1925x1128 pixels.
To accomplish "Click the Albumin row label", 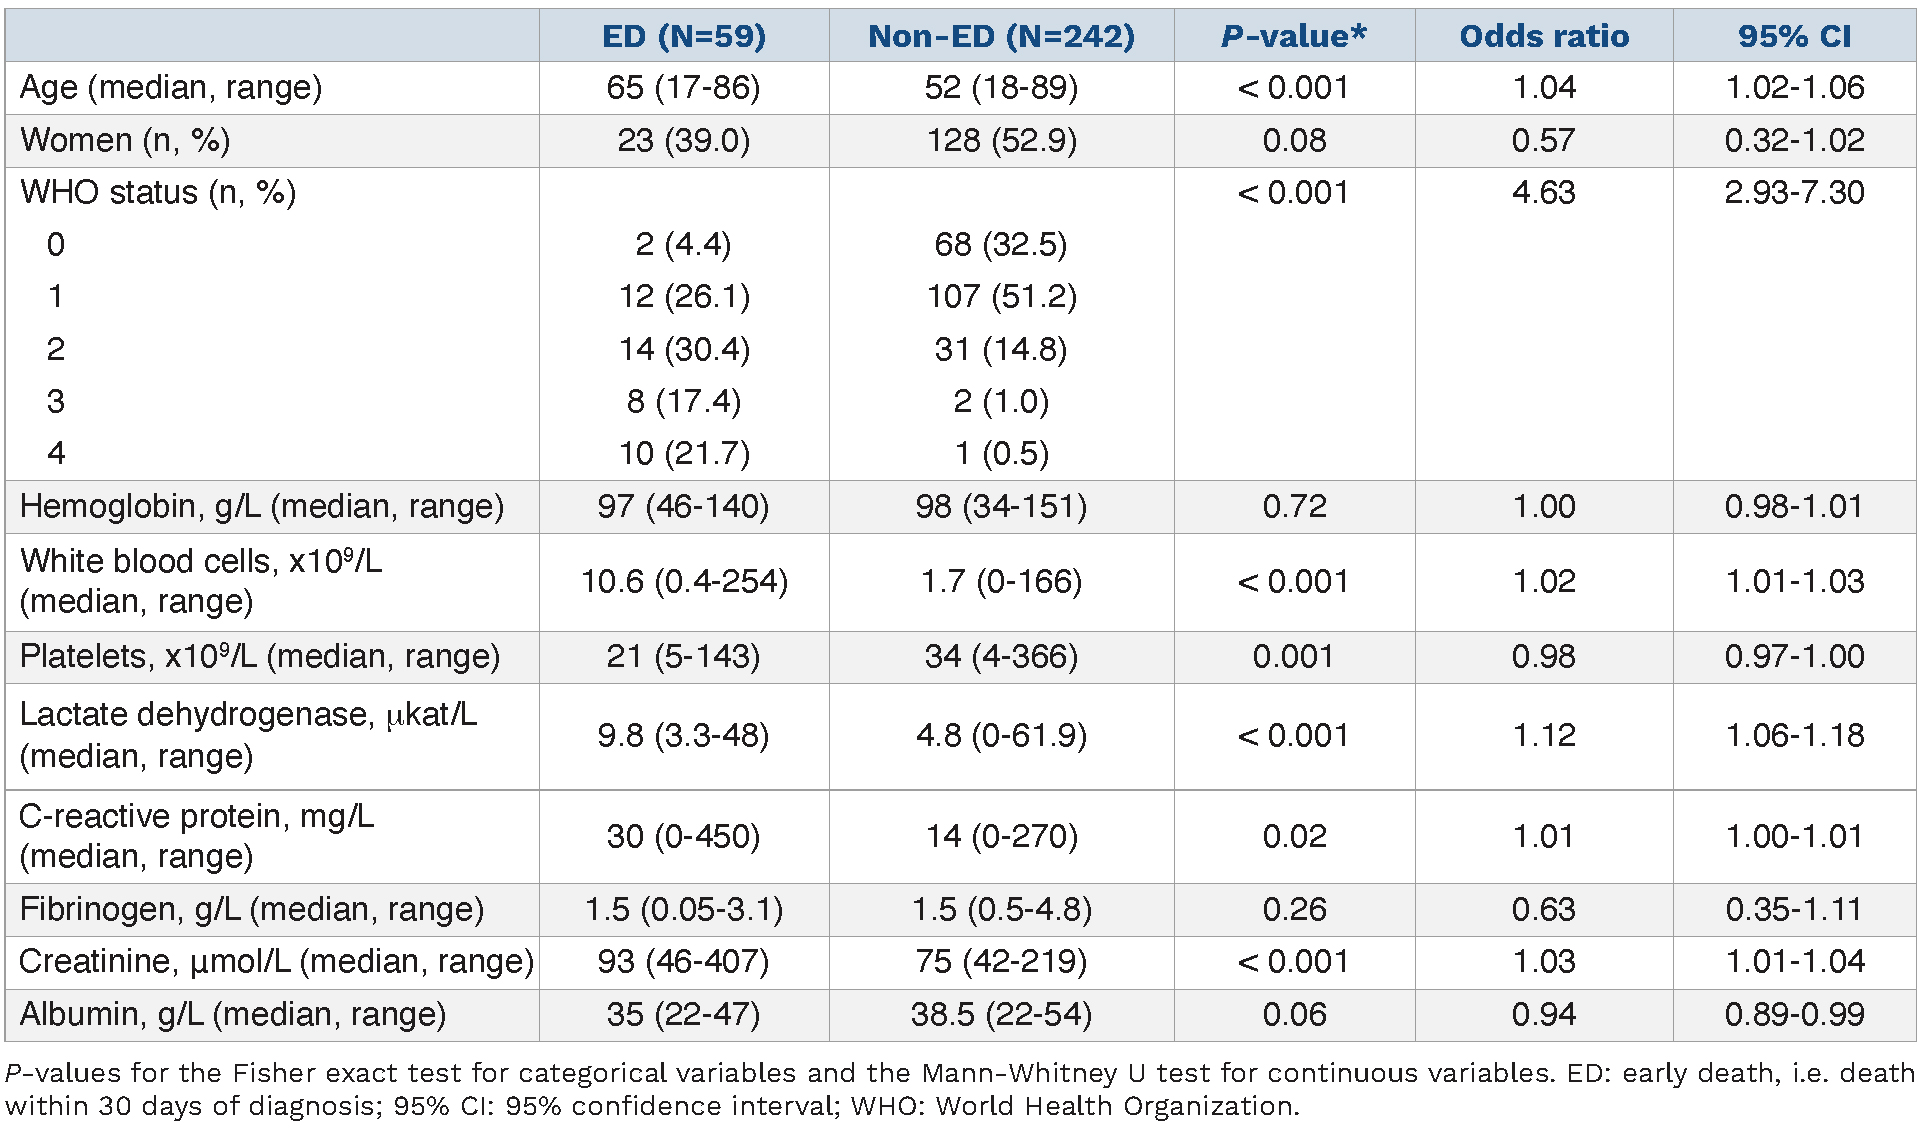I will (232, 1014).
